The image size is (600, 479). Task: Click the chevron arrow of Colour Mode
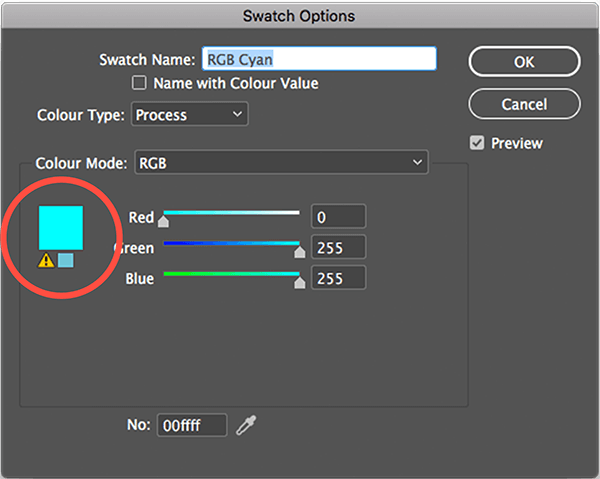[x=417, y=163]
